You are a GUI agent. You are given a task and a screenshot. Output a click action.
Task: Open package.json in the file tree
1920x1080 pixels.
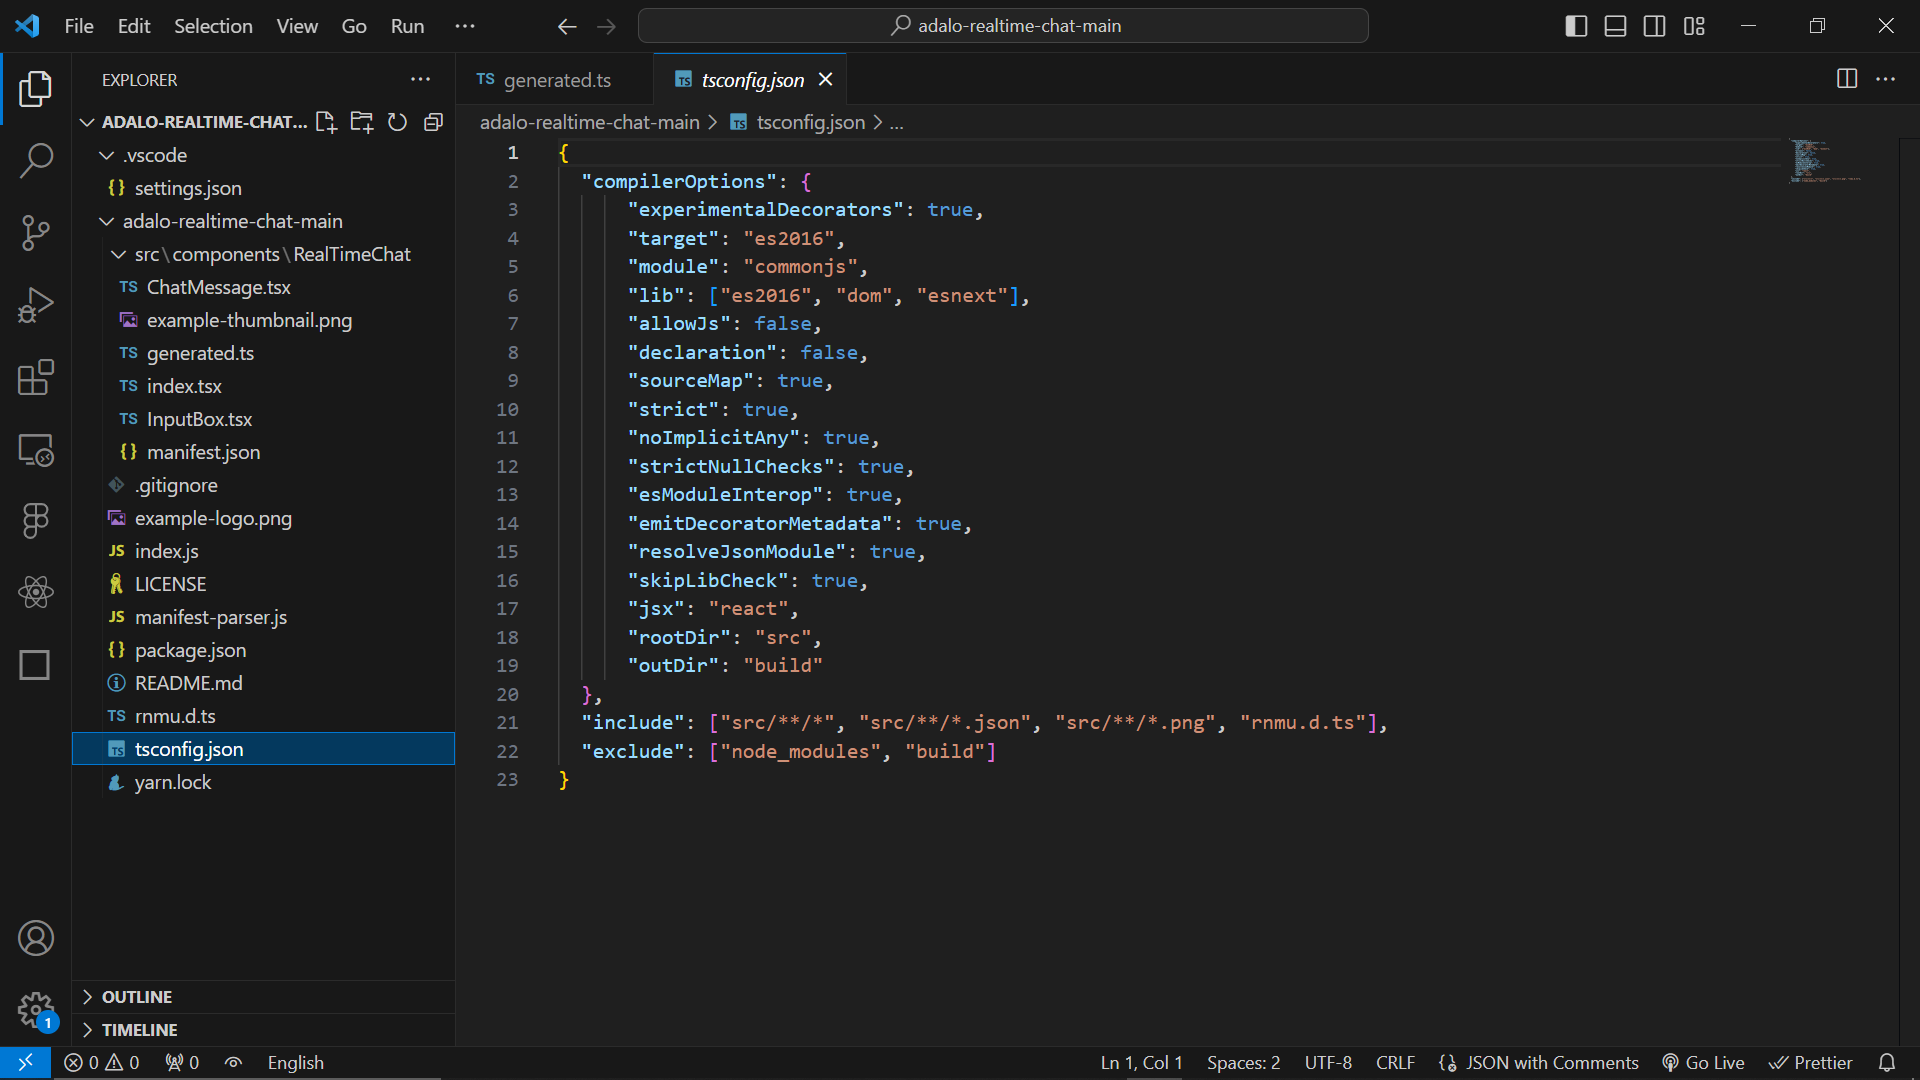[190, 650]
